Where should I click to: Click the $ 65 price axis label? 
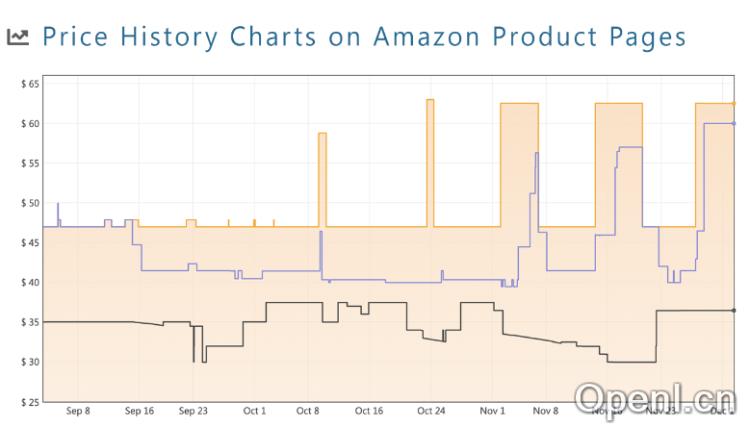tap(29, 84)
